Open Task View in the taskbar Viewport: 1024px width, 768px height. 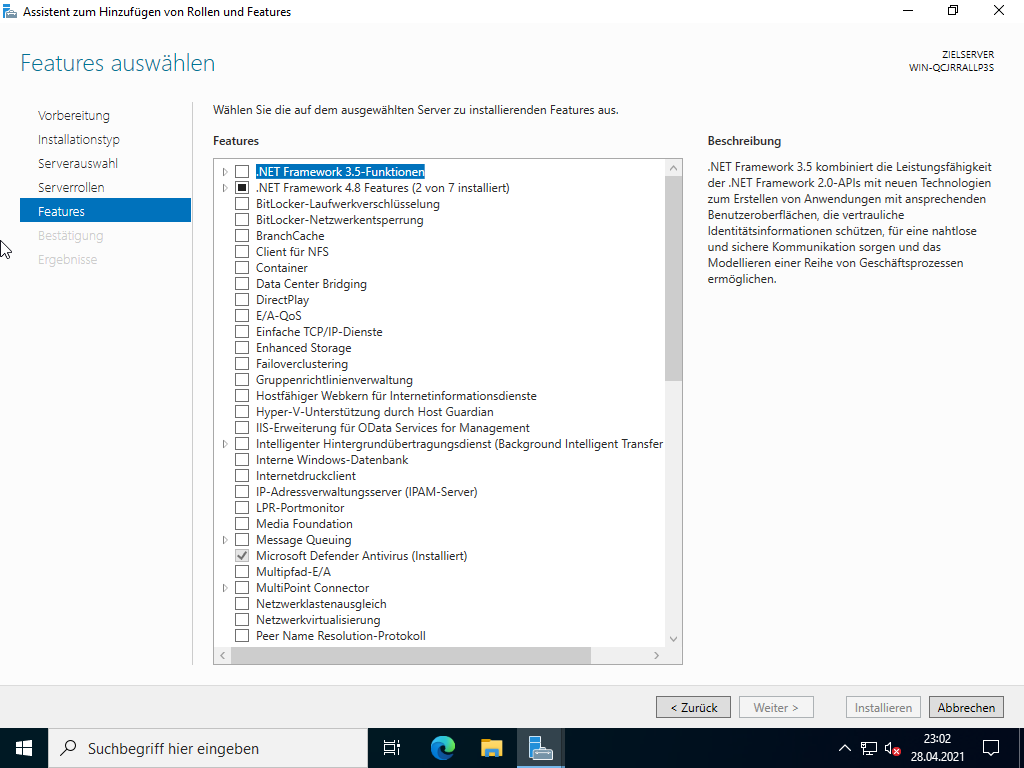coord(392,747)
